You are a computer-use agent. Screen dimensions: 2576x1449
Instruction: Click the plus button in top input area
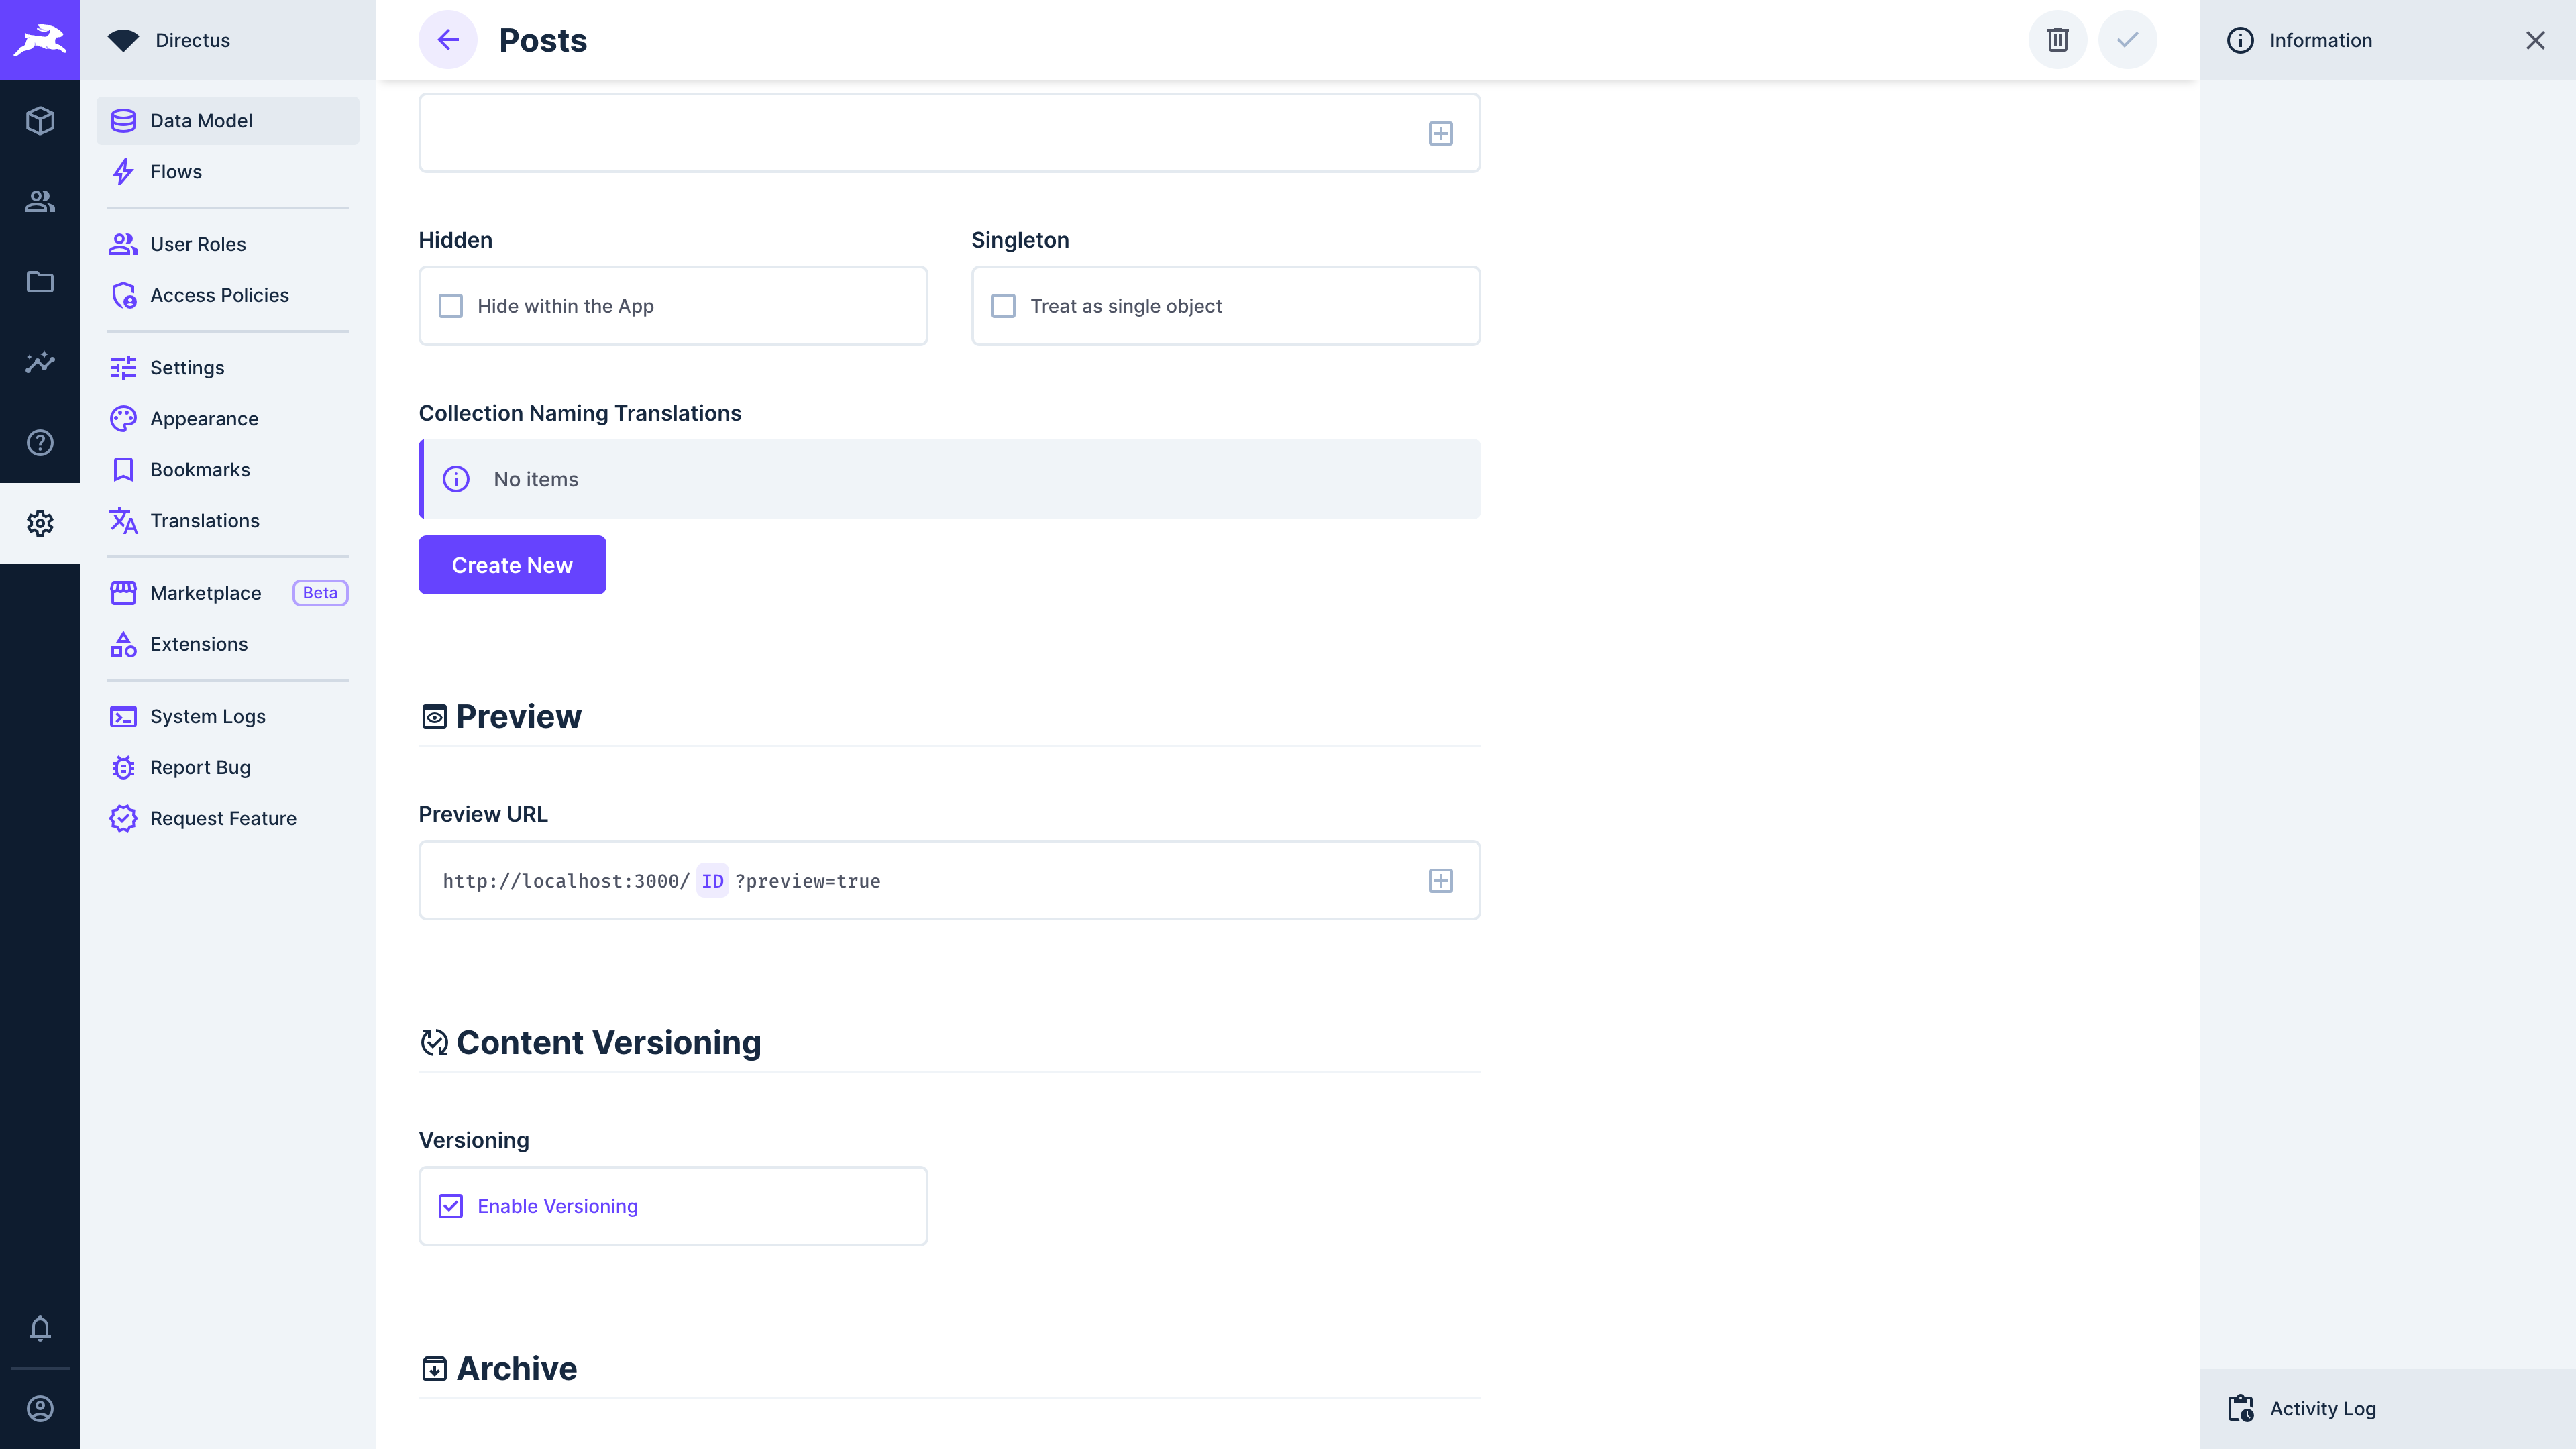[x=1442, y=133]
